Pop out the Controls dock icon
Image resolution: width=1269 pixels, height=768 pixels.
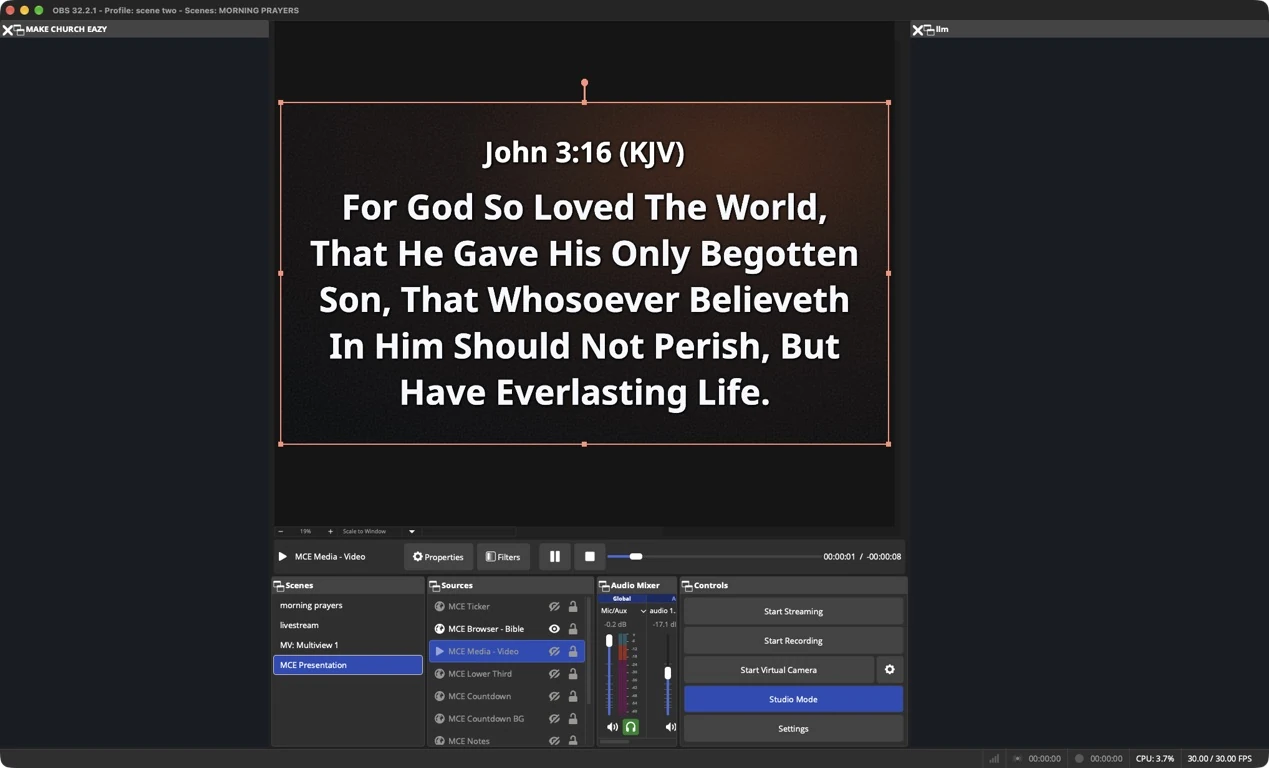point(687,586)
